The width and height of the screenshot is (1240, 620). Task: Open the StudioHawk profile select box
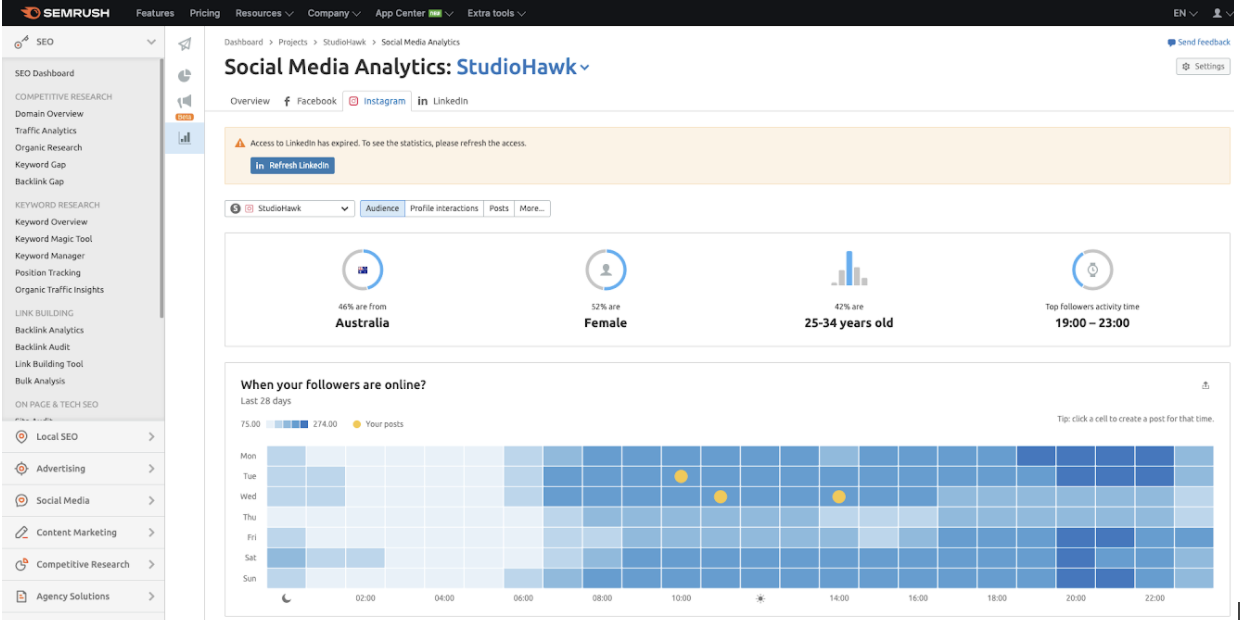click(x=290, y=209)
